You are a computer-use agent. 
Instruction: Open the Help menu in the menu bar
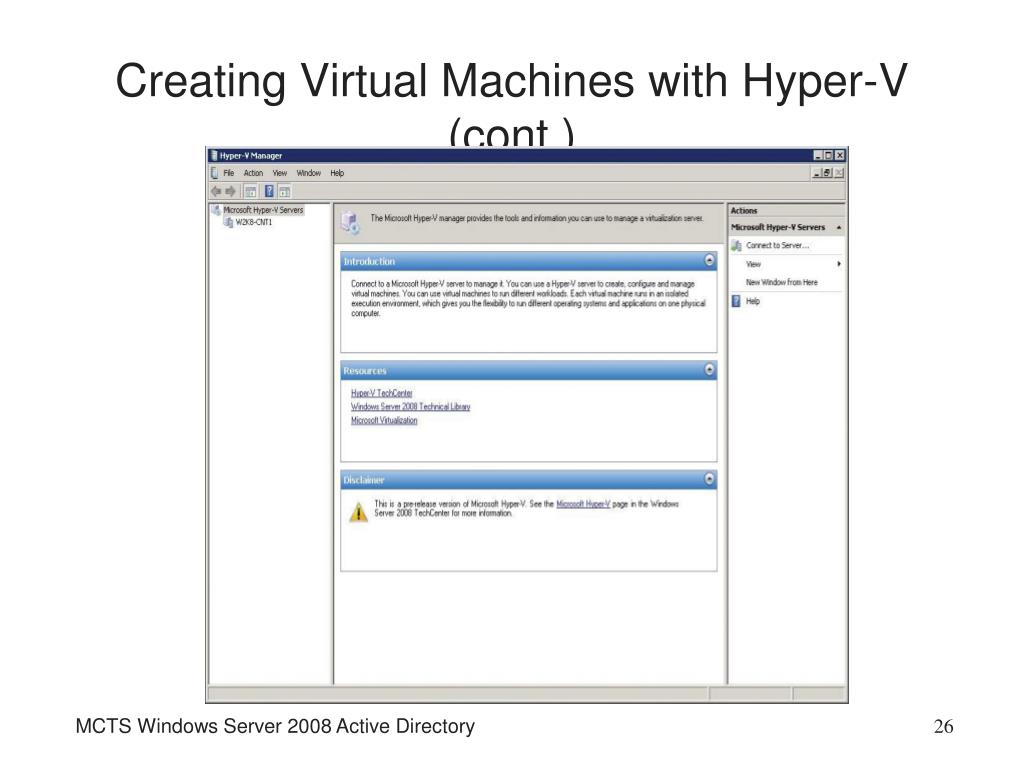click(337, 173)
